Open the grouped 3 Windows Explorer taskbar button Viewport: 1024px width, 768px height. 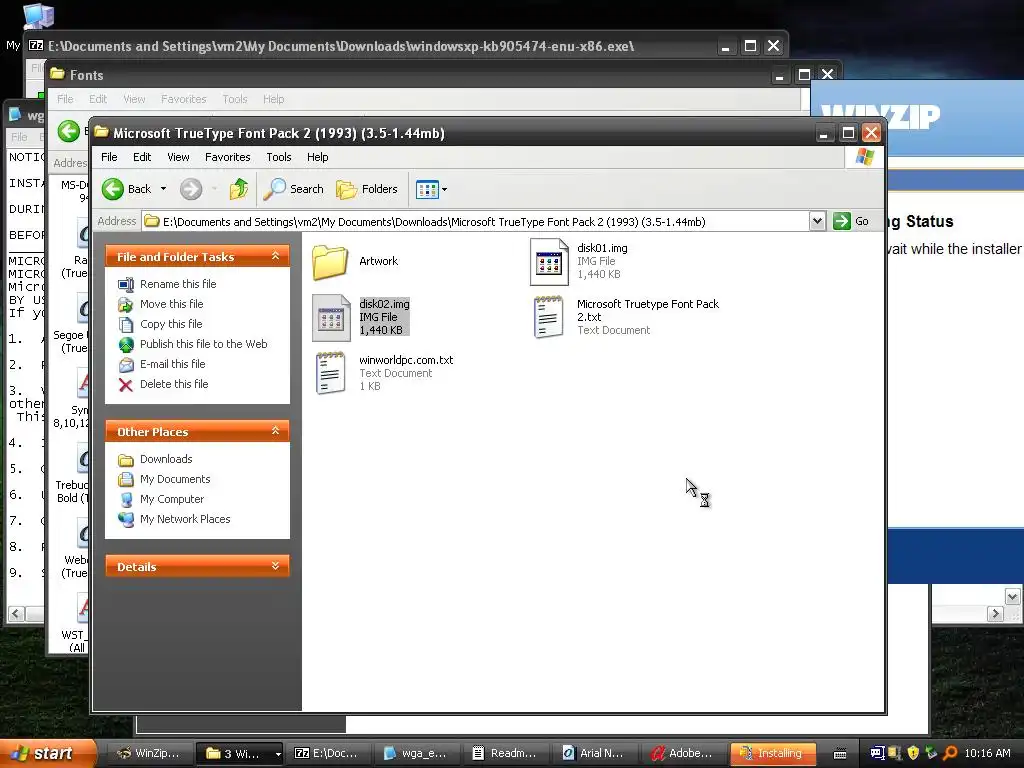point(239,753)
